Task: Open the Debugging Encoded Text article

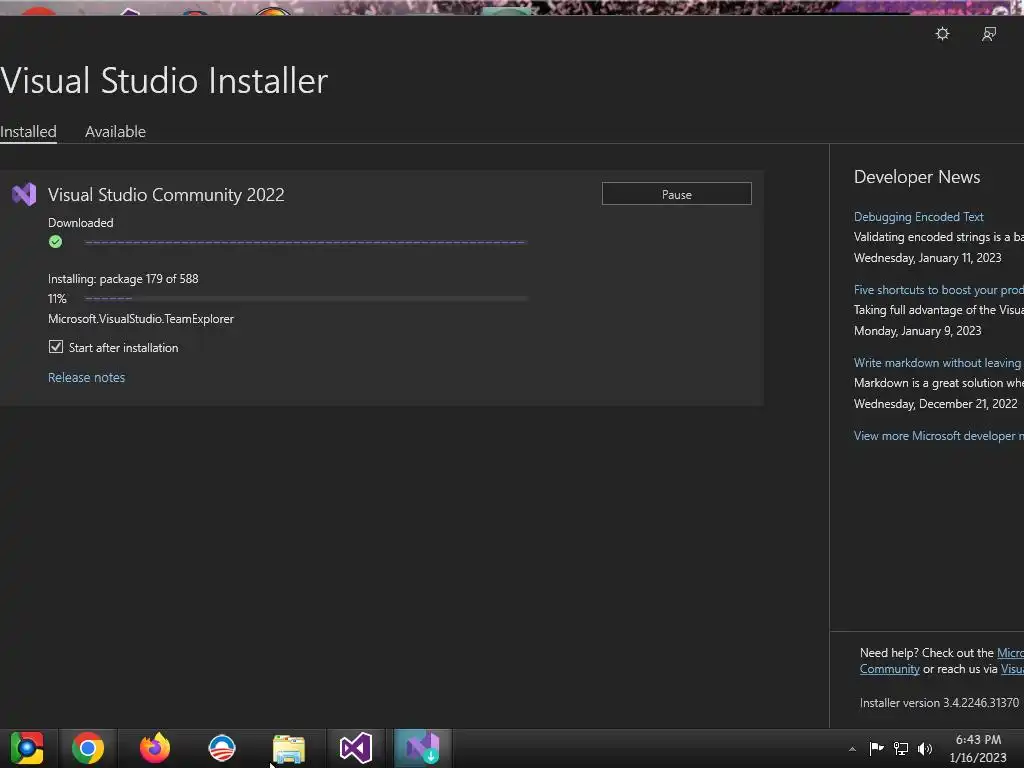Action: click(x=918, y=217)
